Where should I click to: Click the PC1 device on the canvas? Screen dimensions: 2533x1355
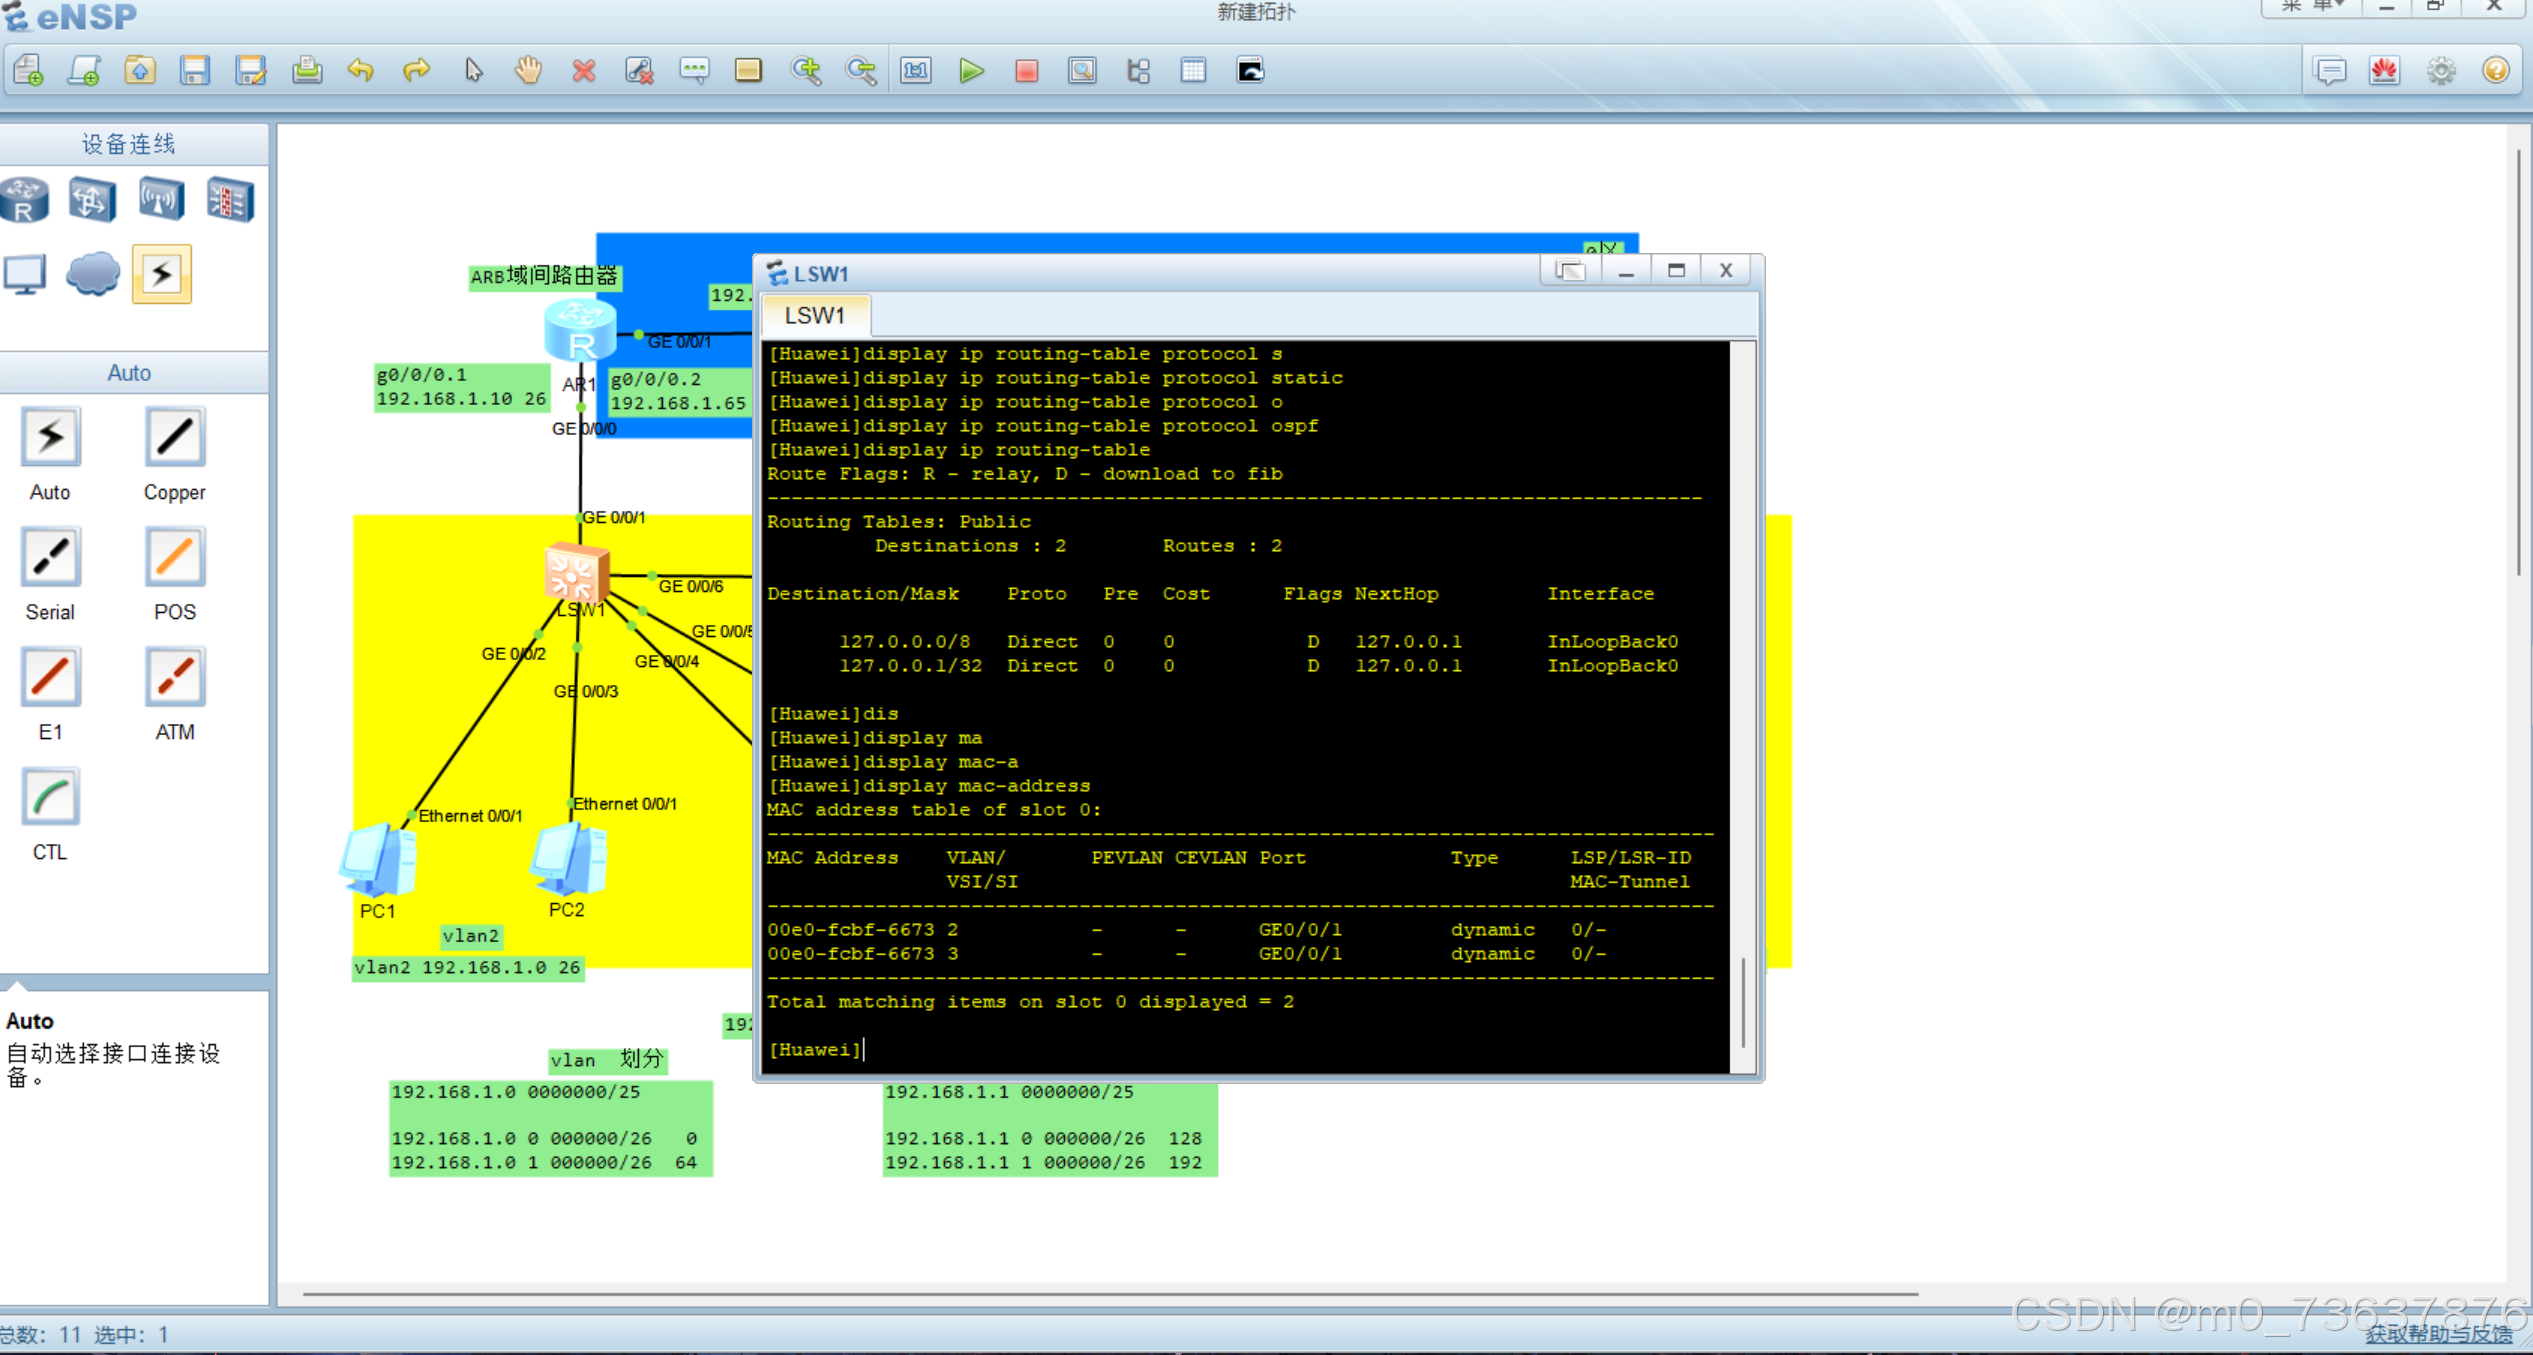coord(378,860)
